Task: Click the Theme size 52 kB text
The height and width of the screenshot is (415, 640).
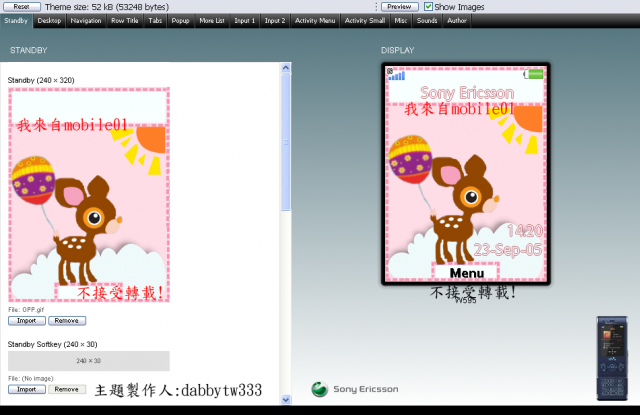Action: tap(107, 7)
